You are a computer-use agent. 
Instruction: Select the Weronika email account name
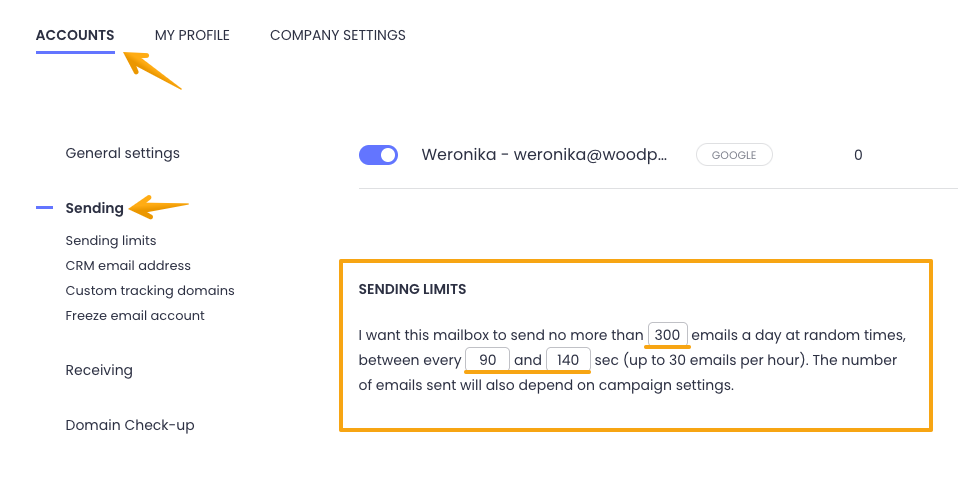545,155
